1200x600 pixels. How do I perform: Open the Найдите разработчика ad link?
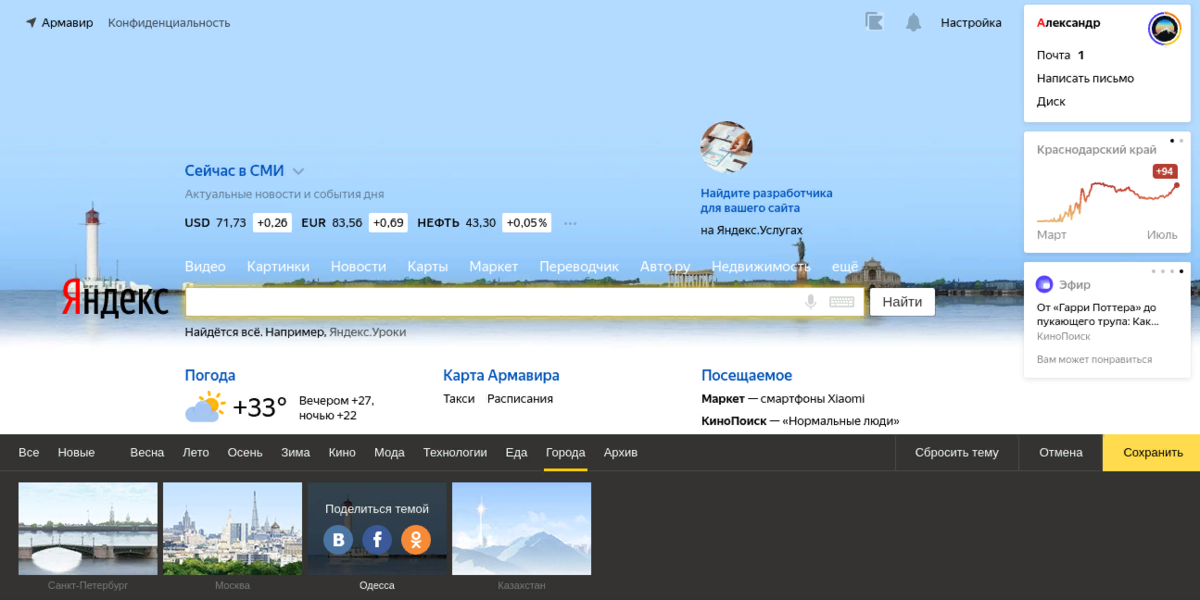pos(766,200)
